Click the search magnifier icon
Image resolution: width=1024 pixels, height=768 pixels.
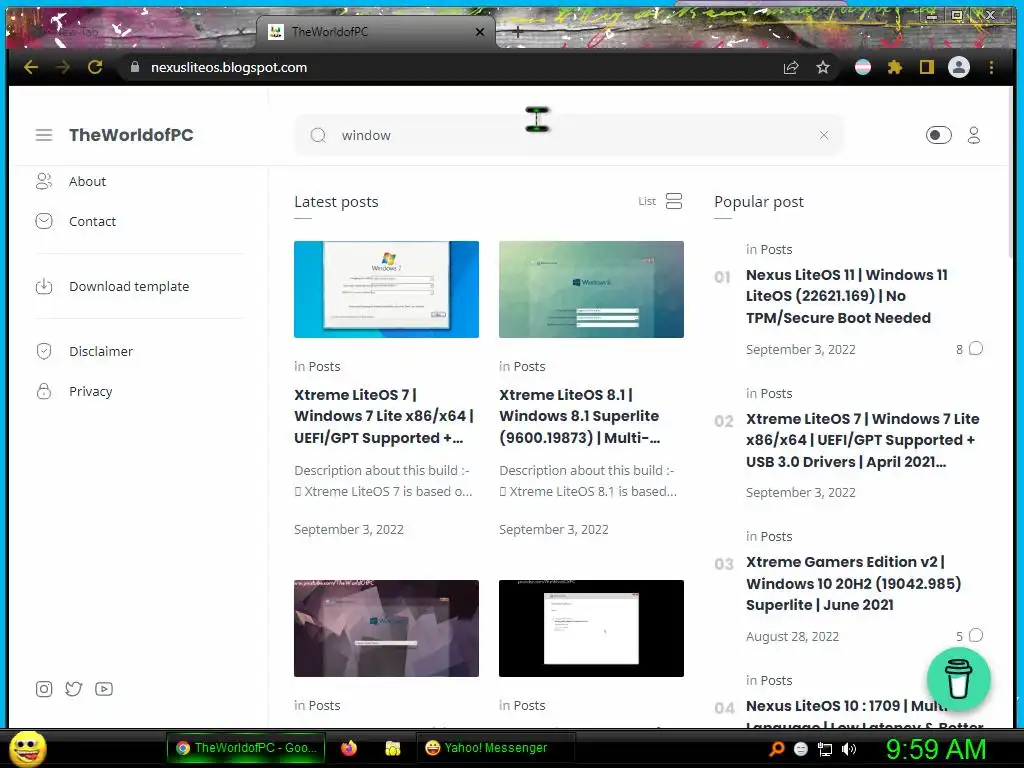pyautogui.click(x=318, y=135)
